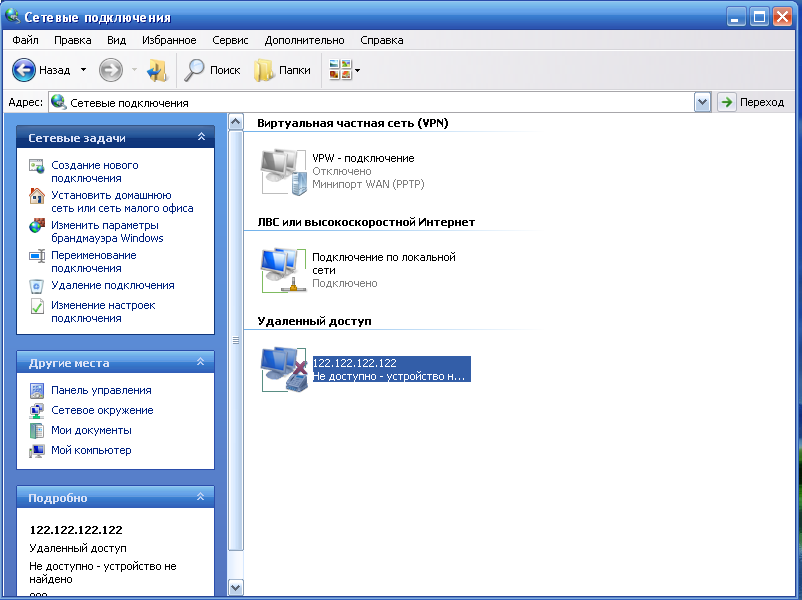Viewport: 802px width, 600px height.
Task: Click the change settings checkmark icon
Action: (37, 306)
